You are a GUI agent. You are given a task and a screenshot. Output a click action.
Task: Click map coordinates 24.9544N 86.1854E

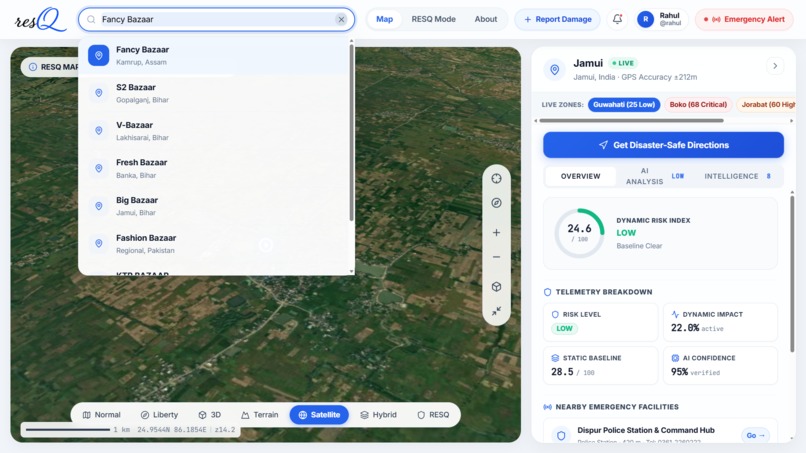point(172,429)
